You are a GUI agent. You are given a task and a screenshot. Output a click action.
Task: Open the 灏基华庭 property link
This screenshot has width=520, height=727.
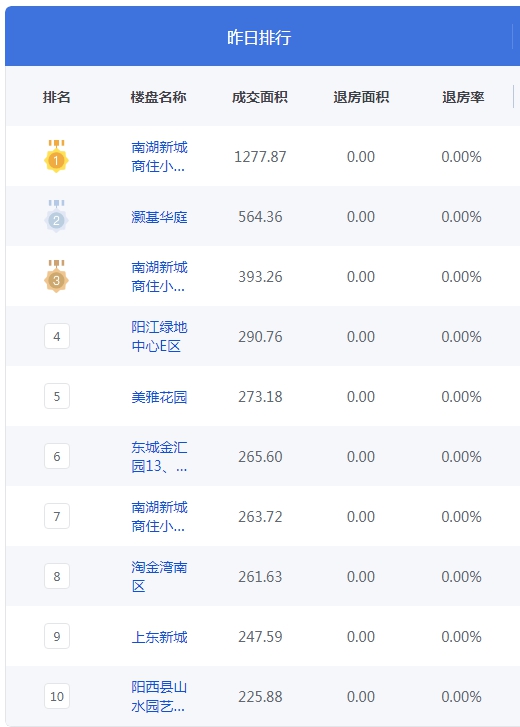point(159,217)
